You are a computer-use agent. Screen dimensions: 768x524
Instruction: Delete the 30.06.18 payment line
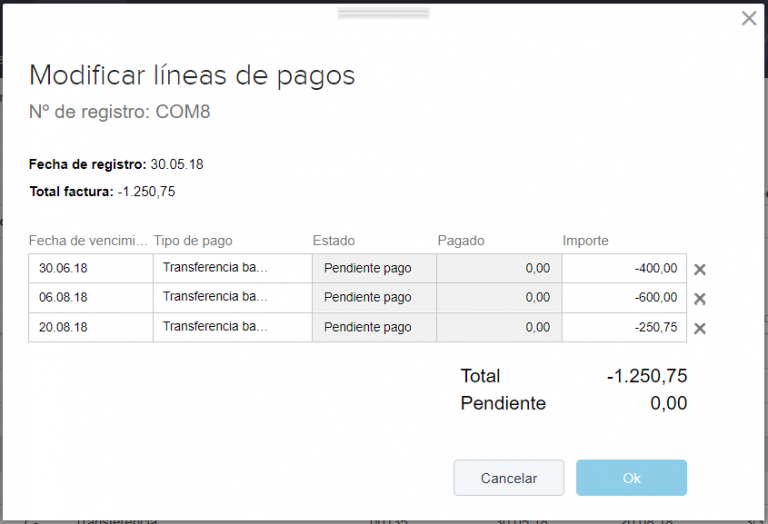700,269
